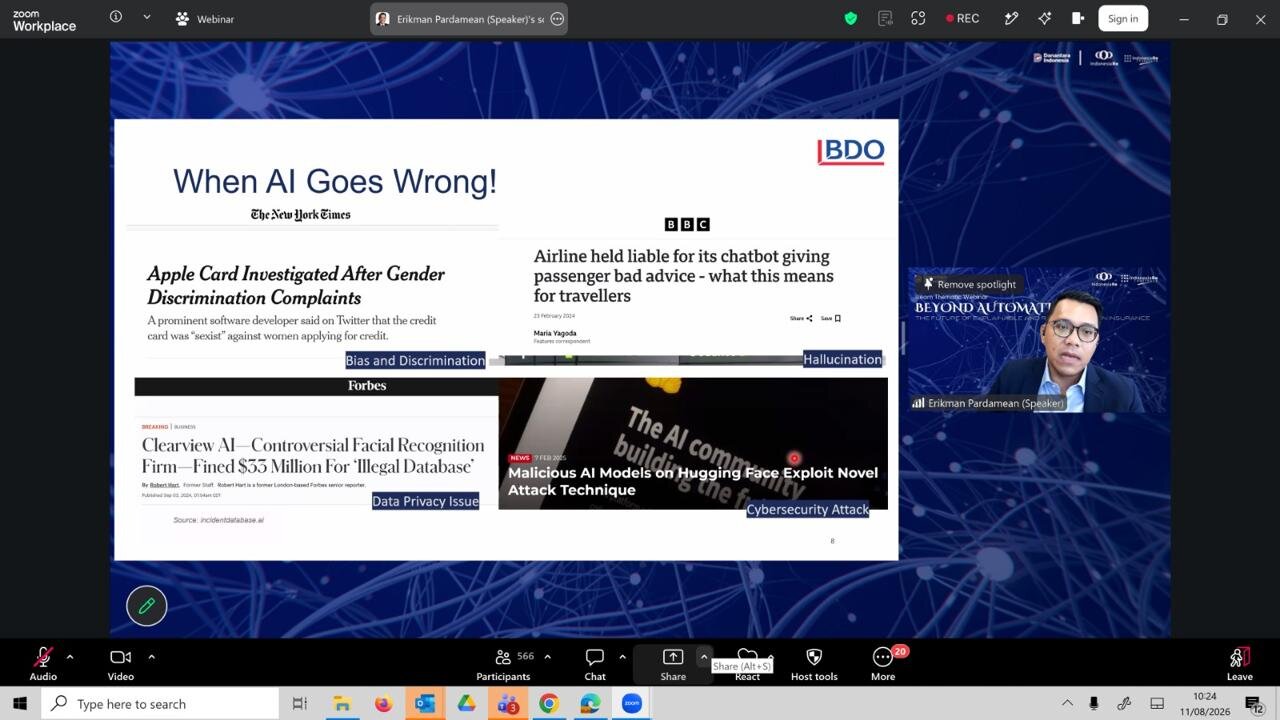Show hidden system tray icons
Screen dimensions: 1280x720
(x=1067, y=704)
